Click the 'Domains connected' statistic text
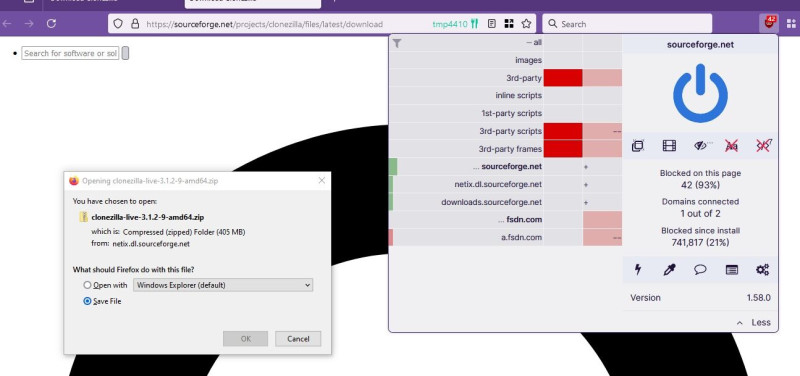This screenshot has width=800, height=376. (x=700, y=202)
